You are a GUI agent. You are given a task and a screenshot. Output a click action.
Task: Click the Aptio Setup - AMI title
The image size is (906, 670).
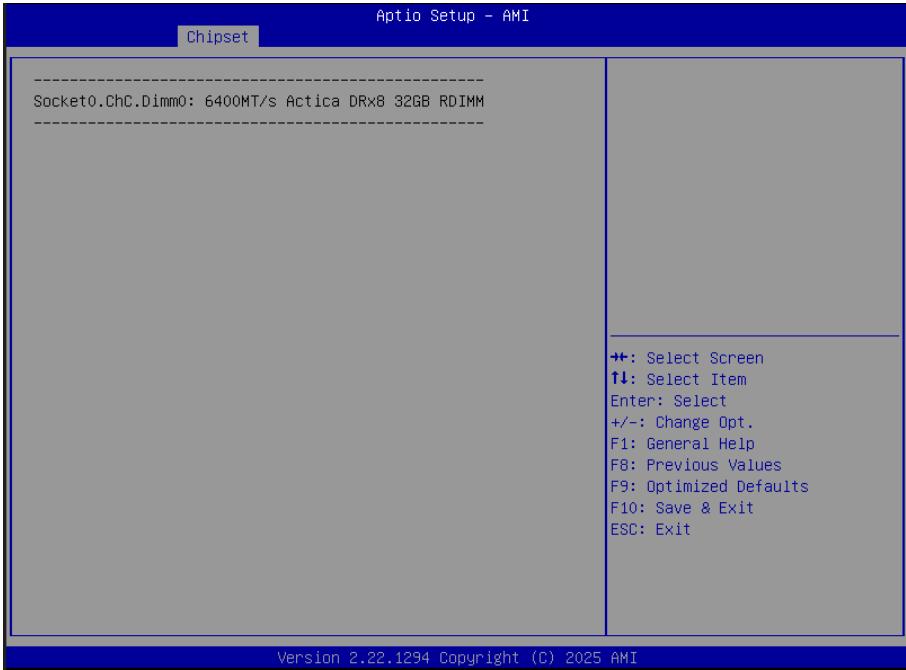pos(452,16)
